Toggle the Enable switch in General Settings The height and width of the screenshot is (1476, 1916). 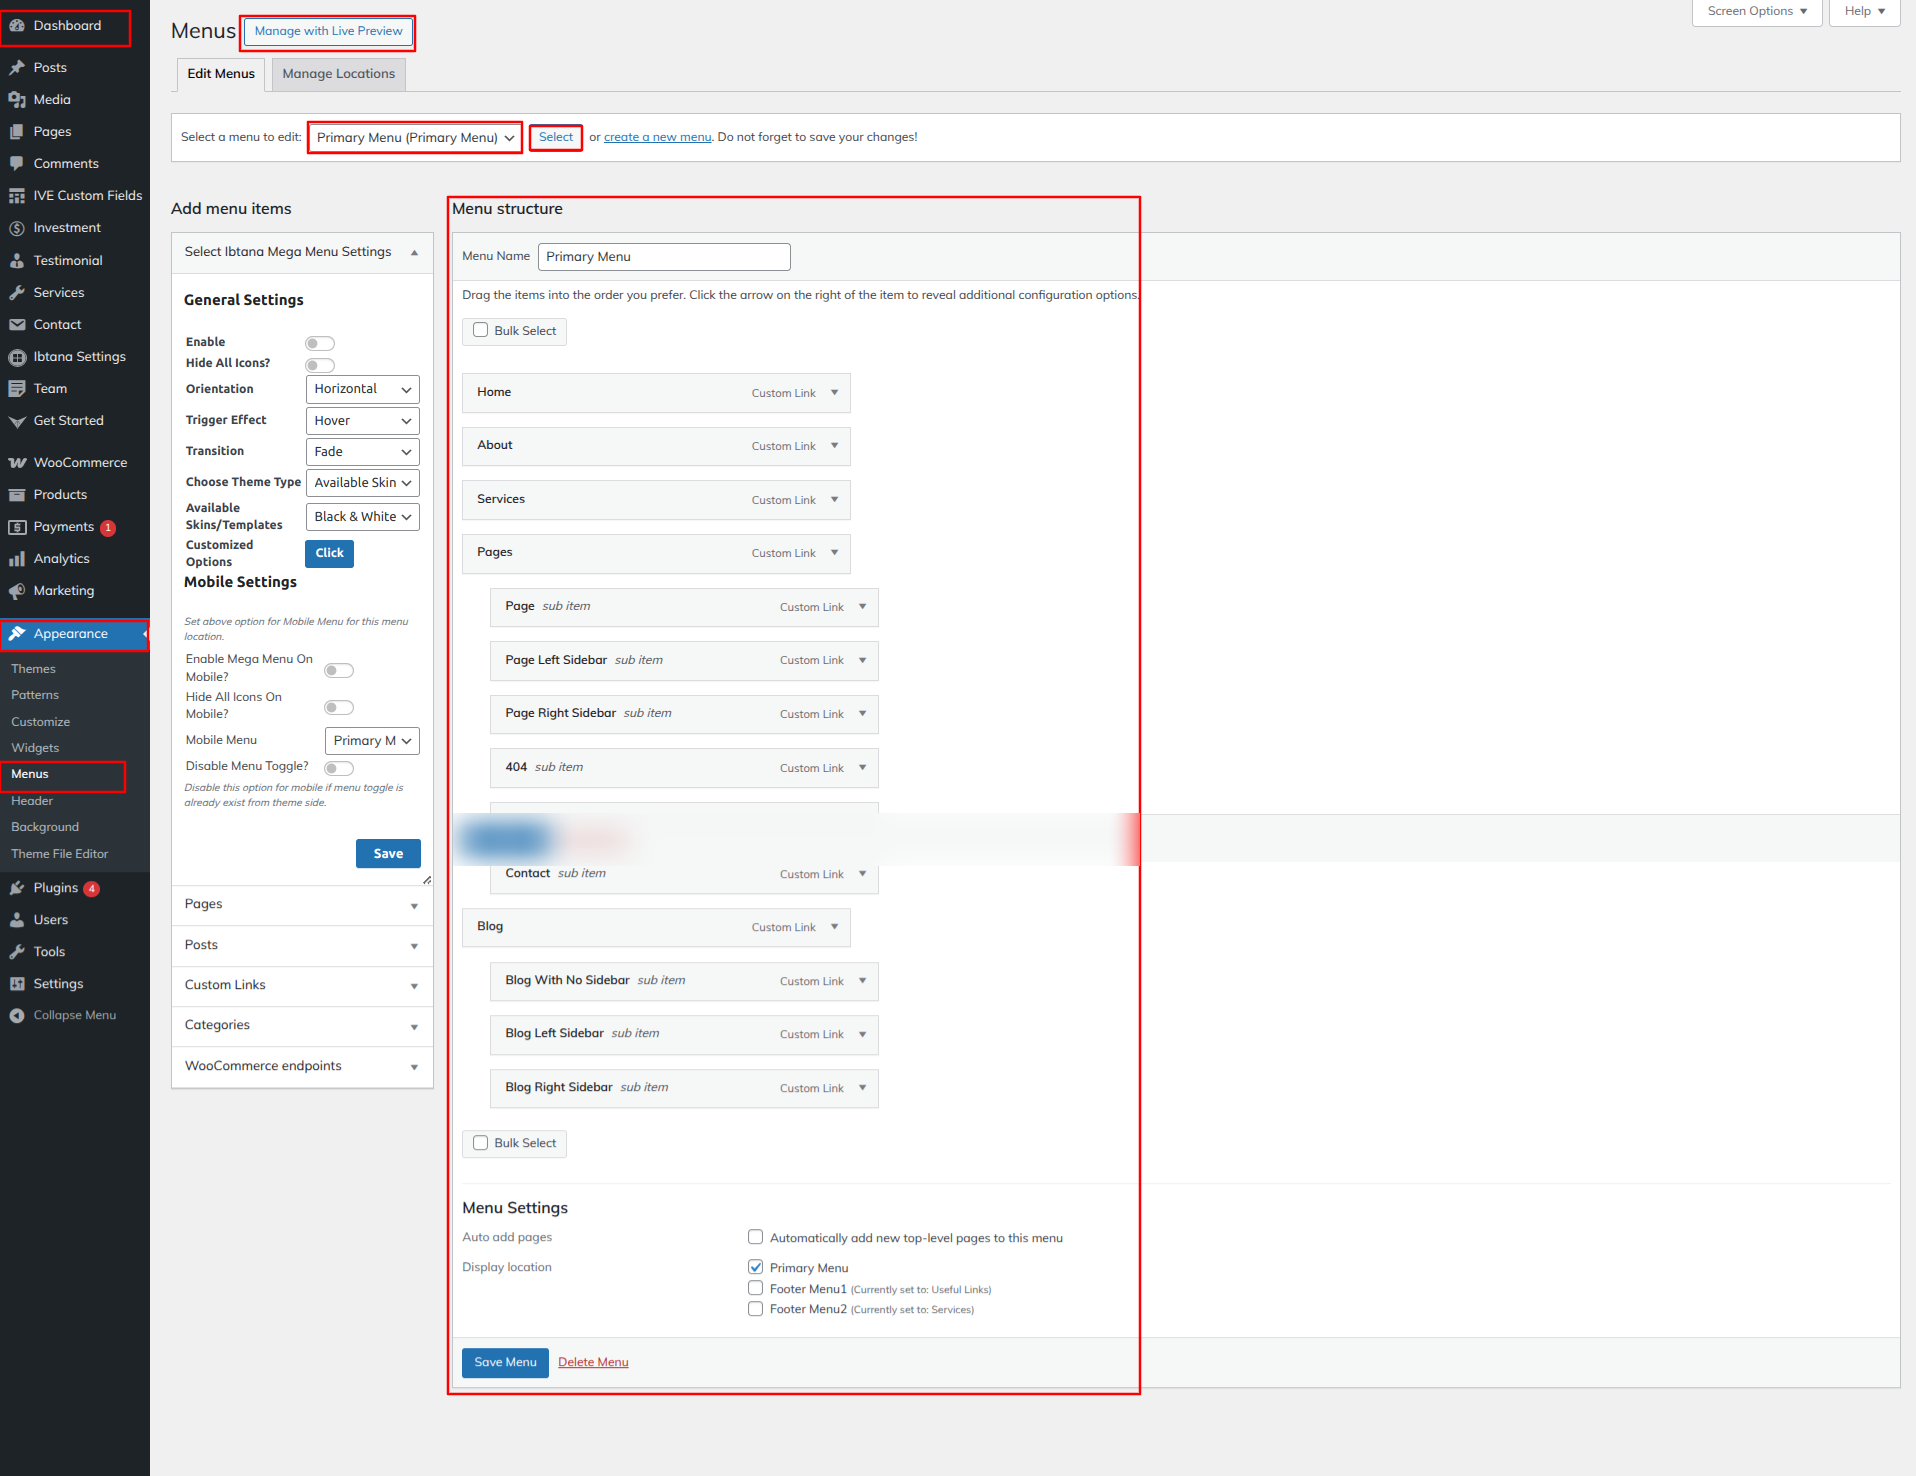[x=320, y=343]
